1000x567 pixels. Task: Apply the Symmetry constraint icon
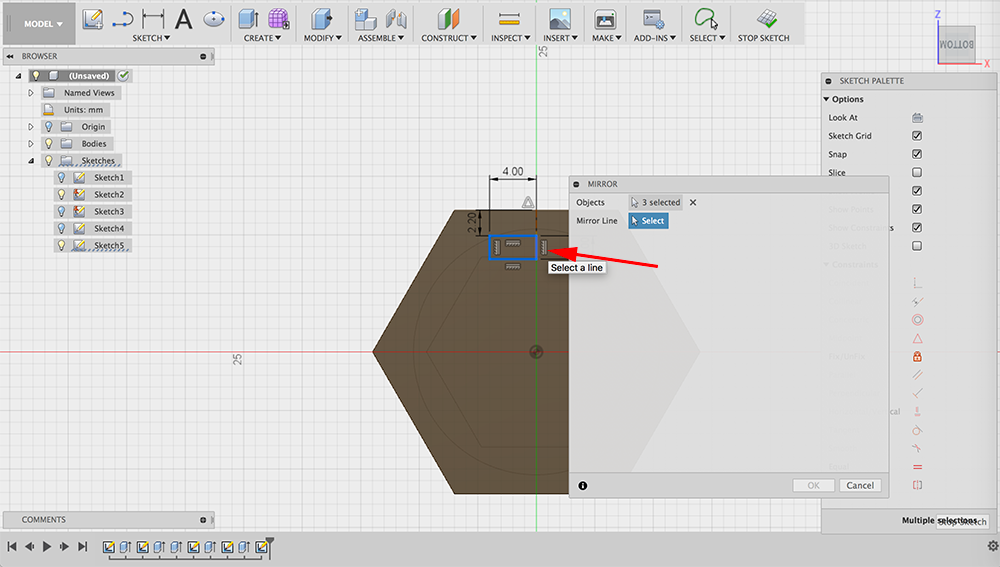917,485
